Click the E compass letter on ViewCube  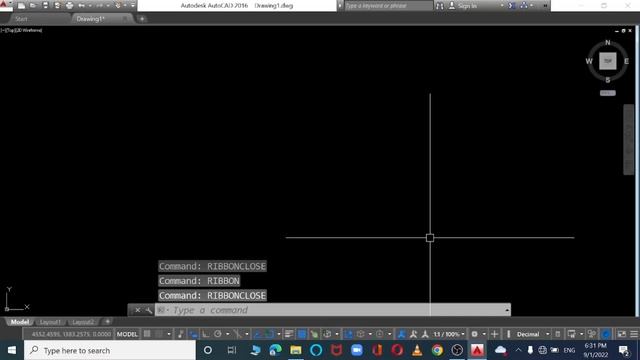(627, 61)
